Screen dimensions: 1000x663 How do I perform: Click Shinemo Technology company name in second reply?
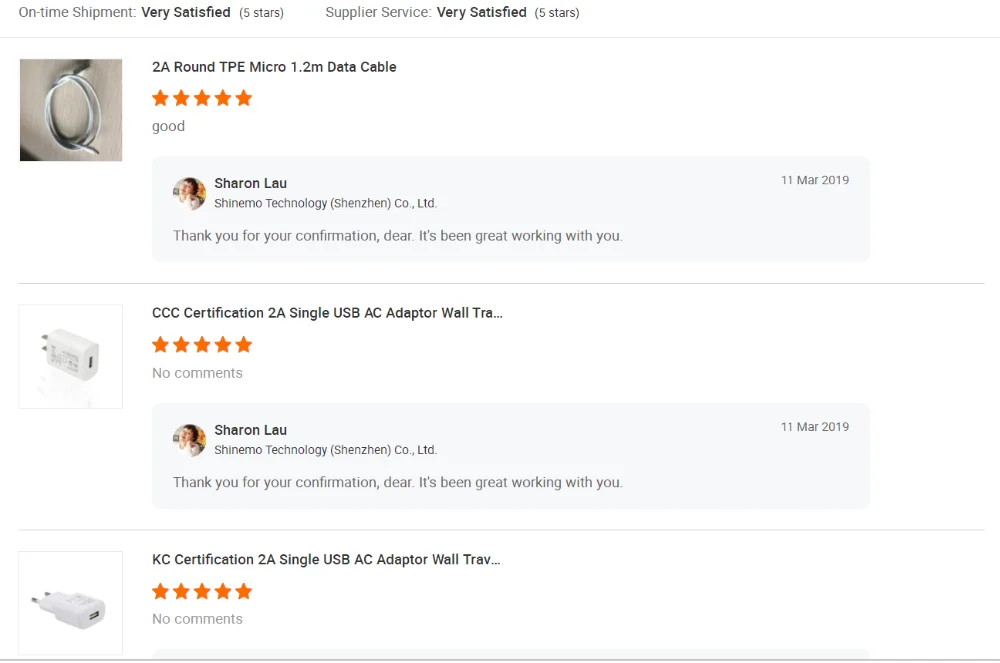pyautogui.click(x=325, y=450)
